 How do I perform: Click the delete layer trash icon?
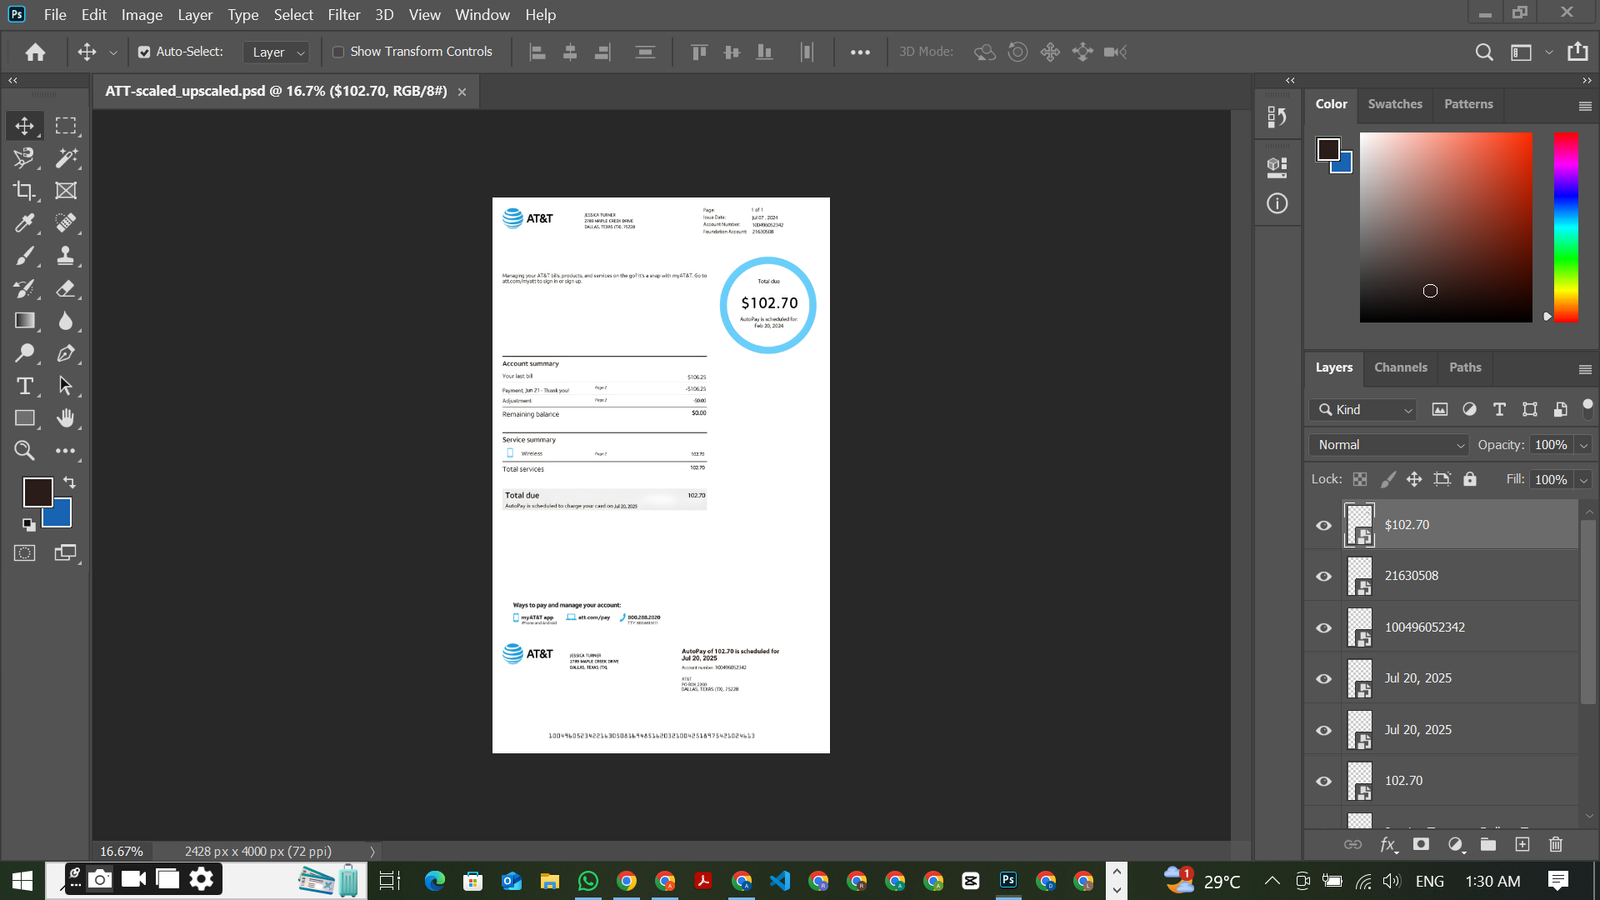pos(1556,844)
